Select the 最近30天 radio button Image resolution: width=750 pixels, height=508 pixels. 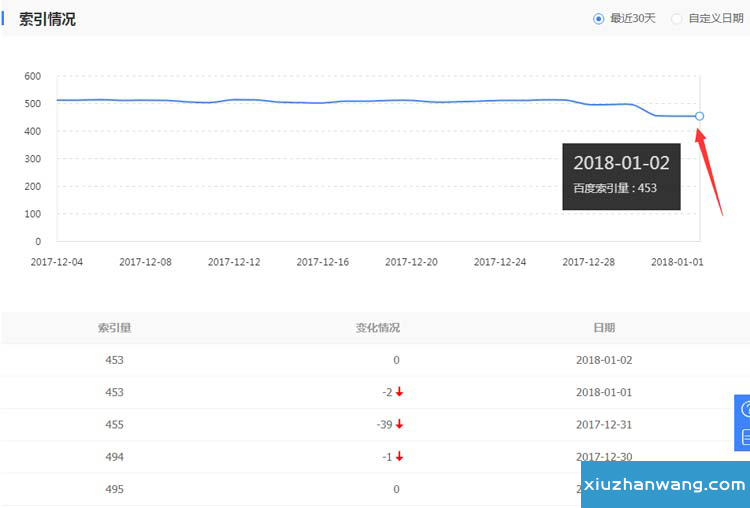(x=599, y=18)
